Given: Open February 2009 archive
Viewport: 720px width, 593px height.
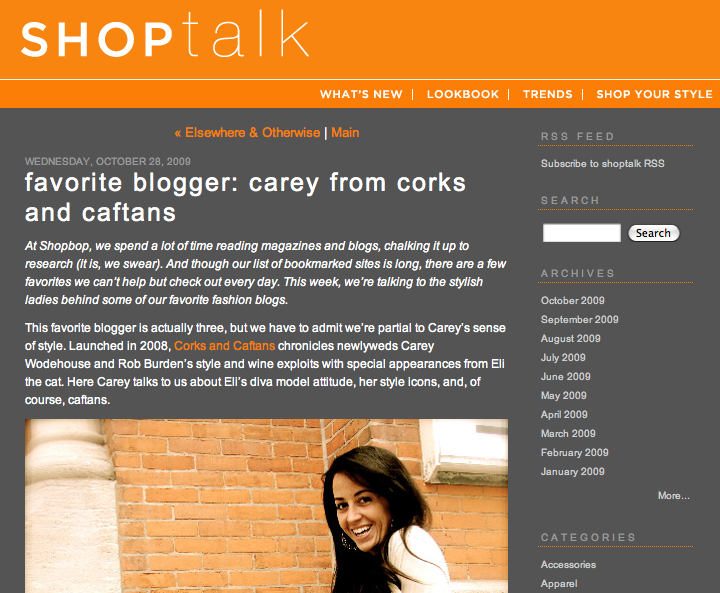Looking at the screenshot, I should [574, 452].
